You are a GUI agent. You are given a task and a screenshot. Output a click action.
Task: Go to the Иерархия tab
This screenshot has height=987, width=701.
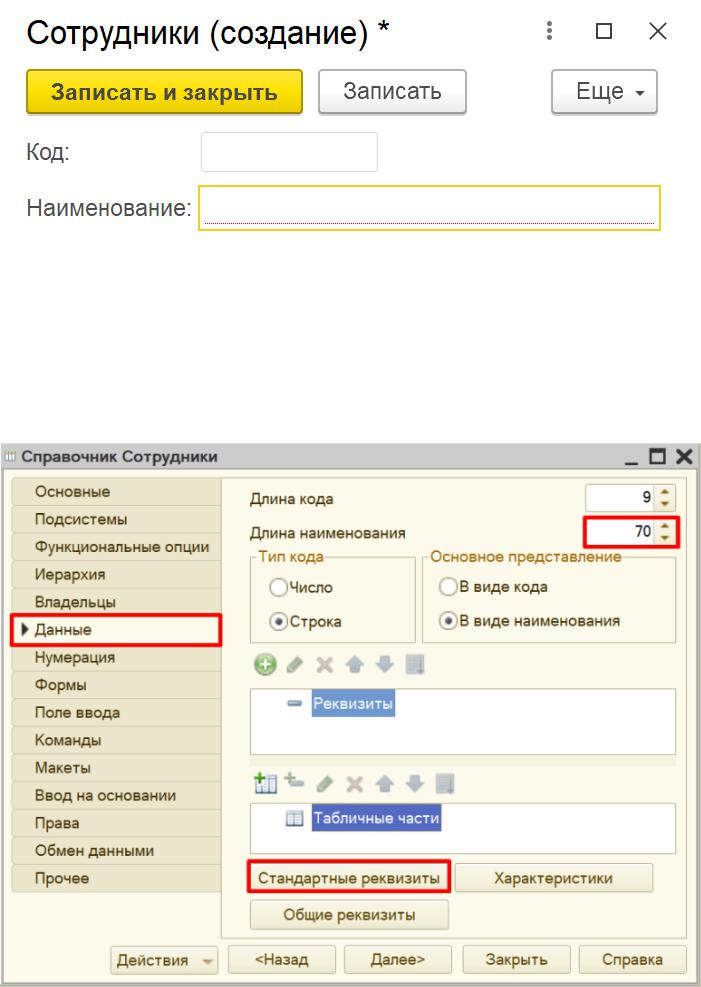tap(116, 575)
